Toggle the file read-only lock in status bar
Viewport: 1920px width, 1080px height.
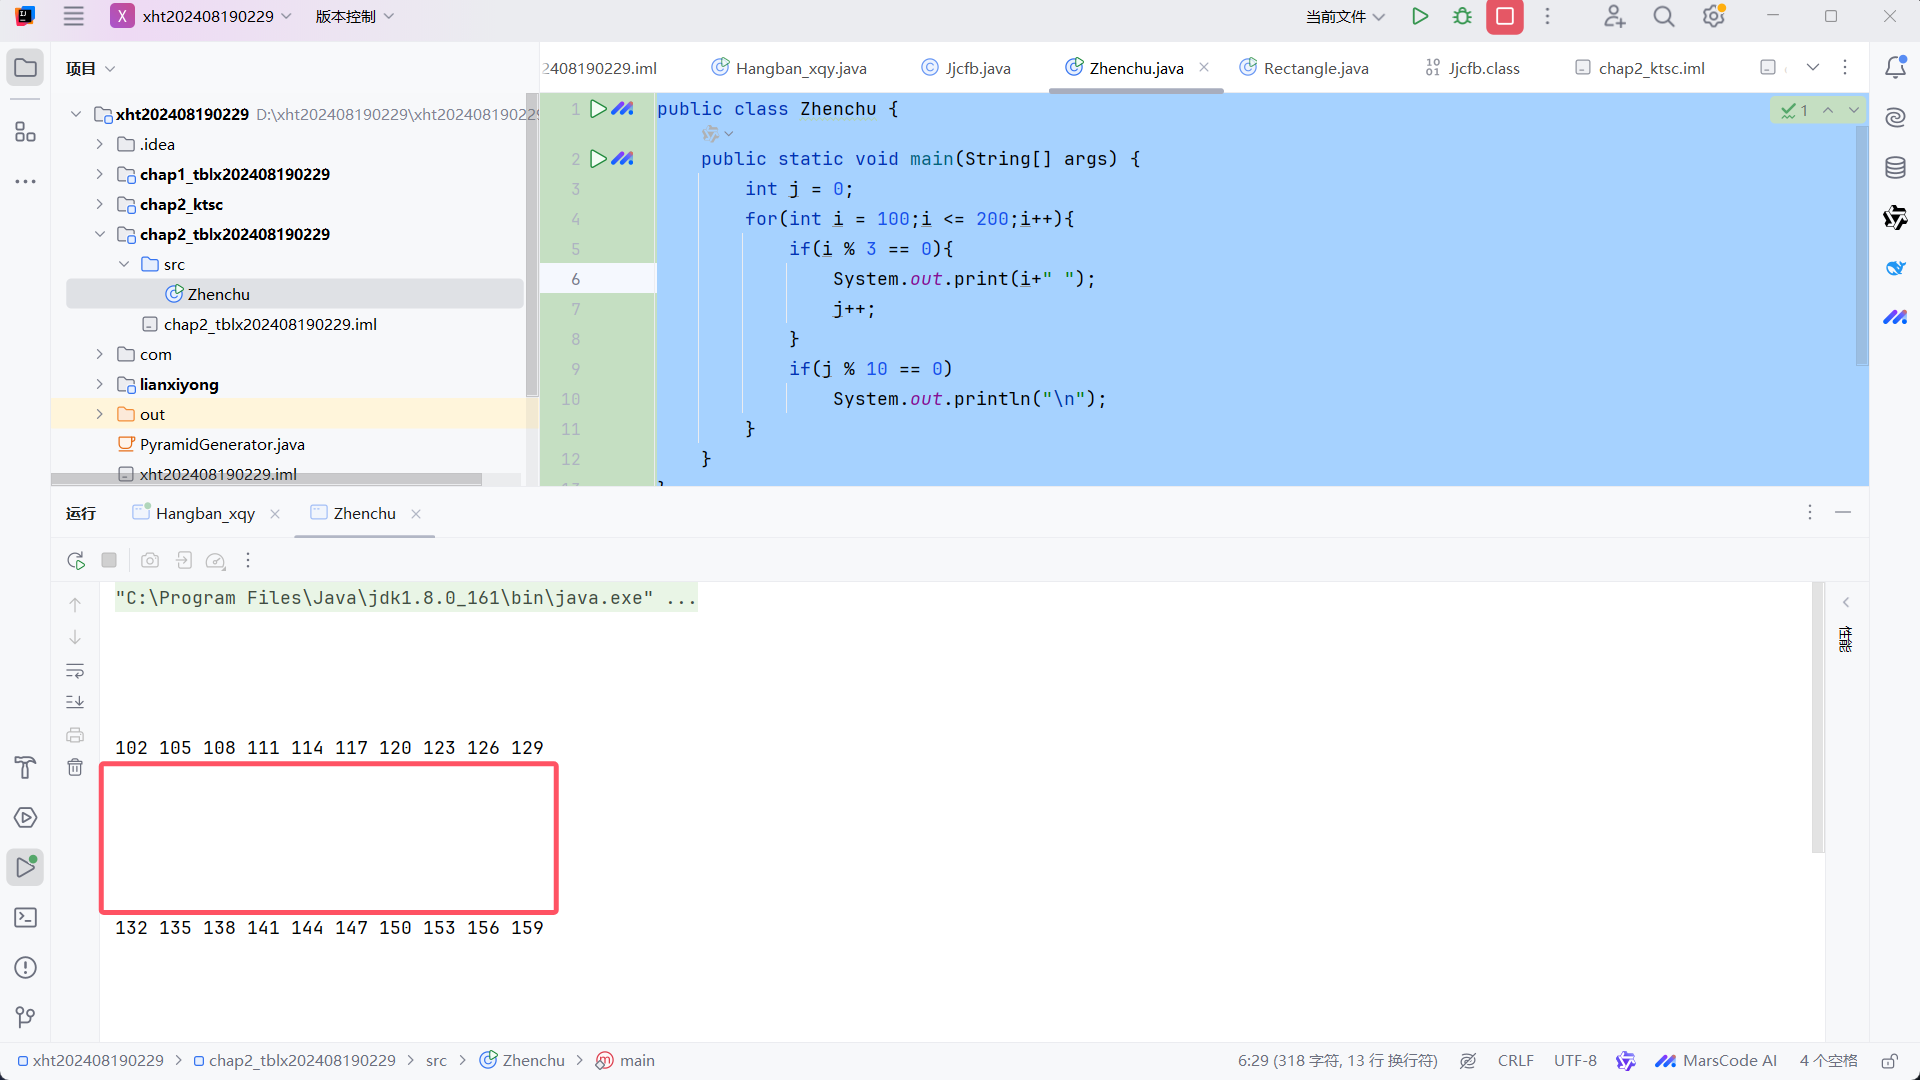1889,1060
